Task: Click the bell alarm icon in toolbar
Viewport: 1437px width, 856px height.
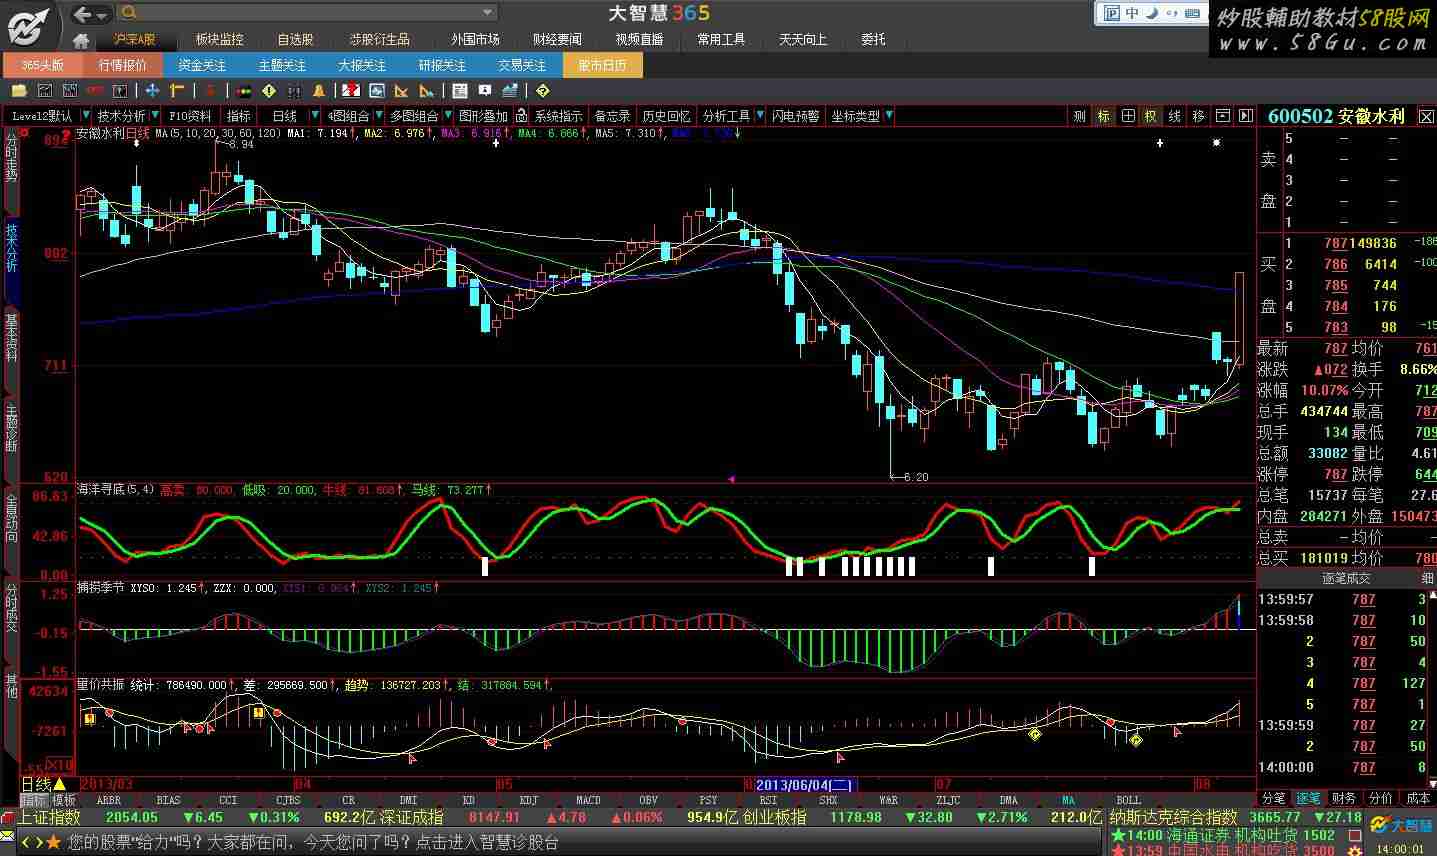Action: pos(318,91)
